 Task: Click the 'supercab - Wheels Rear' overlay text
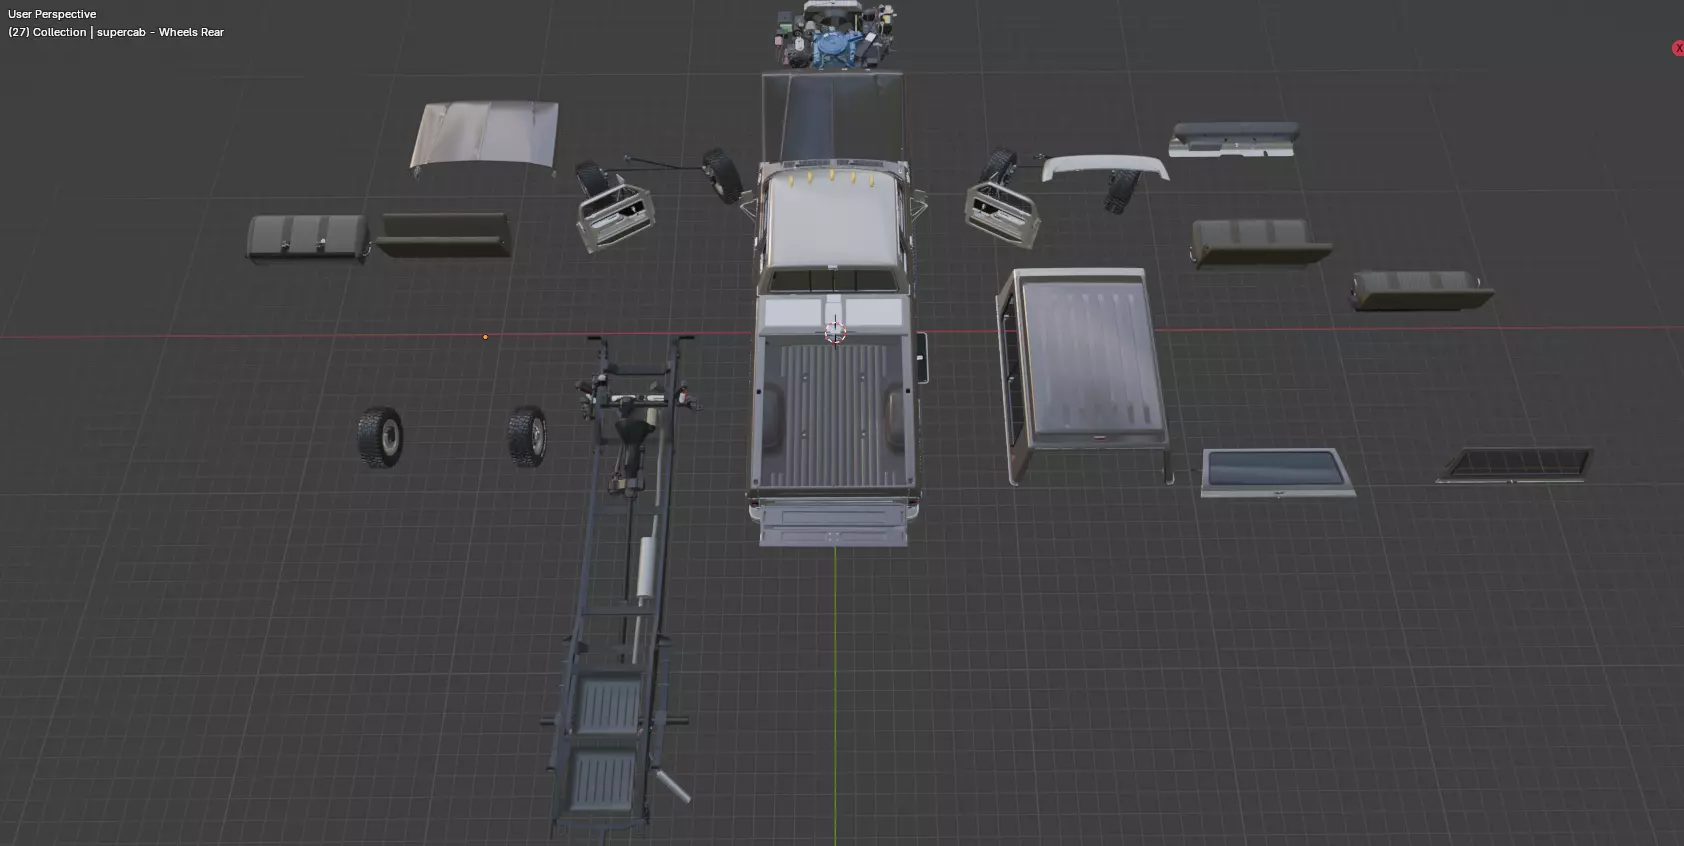160,32
